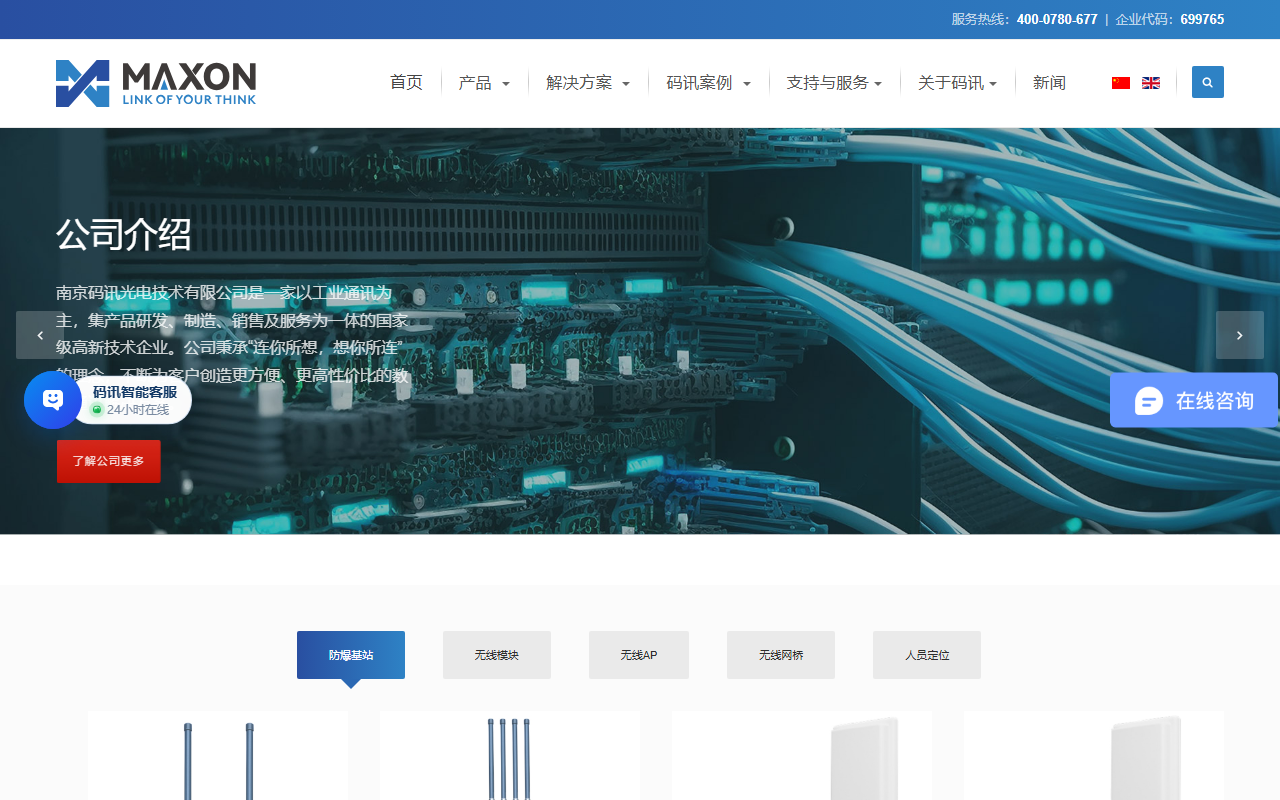The height and width of the screenshot is (800, 1280).
Task: Open the third product card with white panel
Action: click(802, 755)
